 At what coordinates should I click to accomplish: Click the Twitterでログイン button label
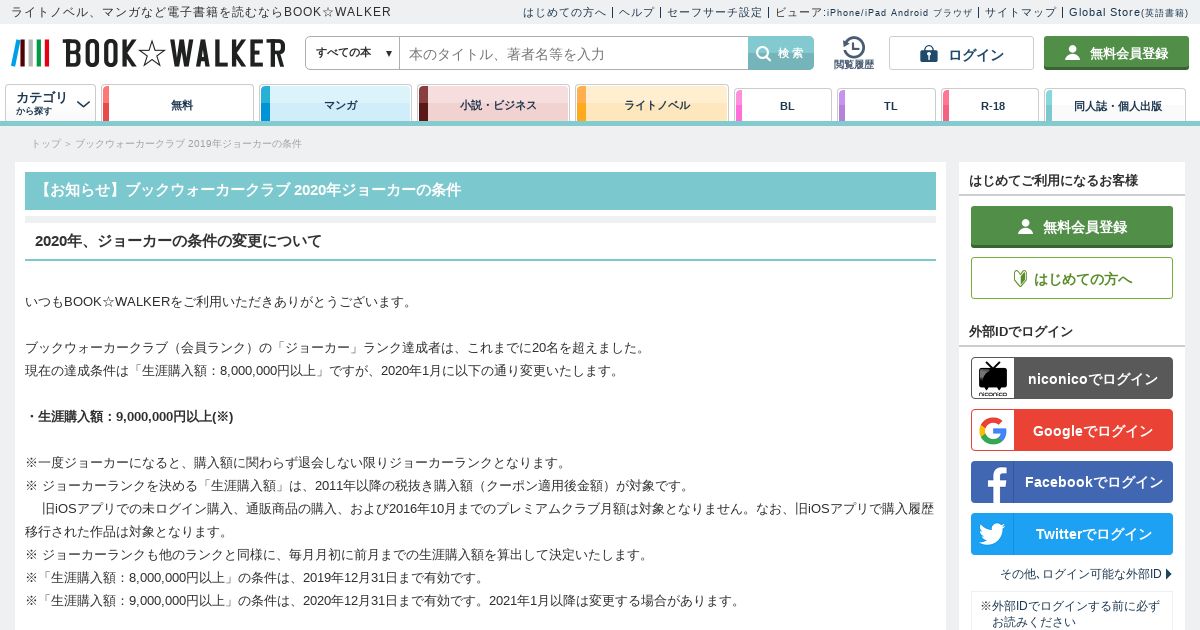point(1094,534)
